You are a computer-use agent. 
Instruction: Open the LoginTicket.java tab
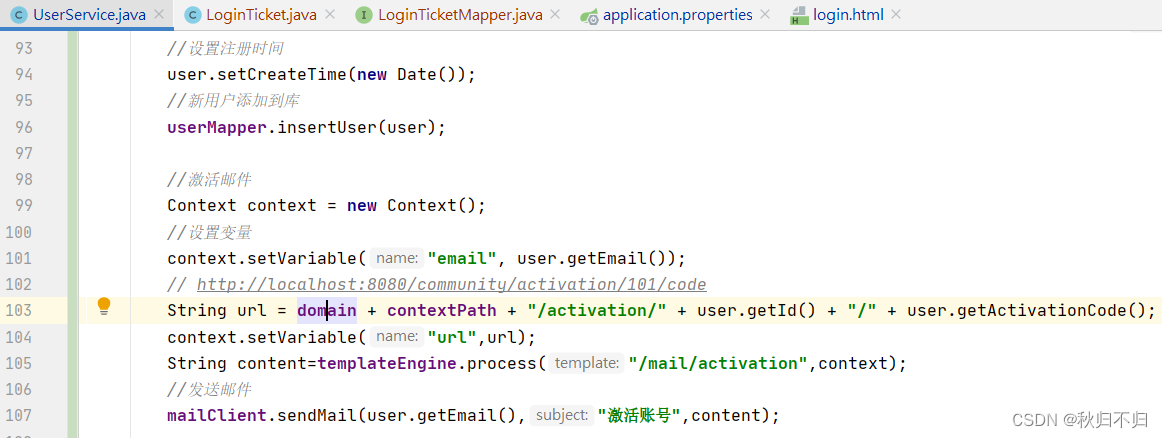pyautogui.click(x=260, y=15)
